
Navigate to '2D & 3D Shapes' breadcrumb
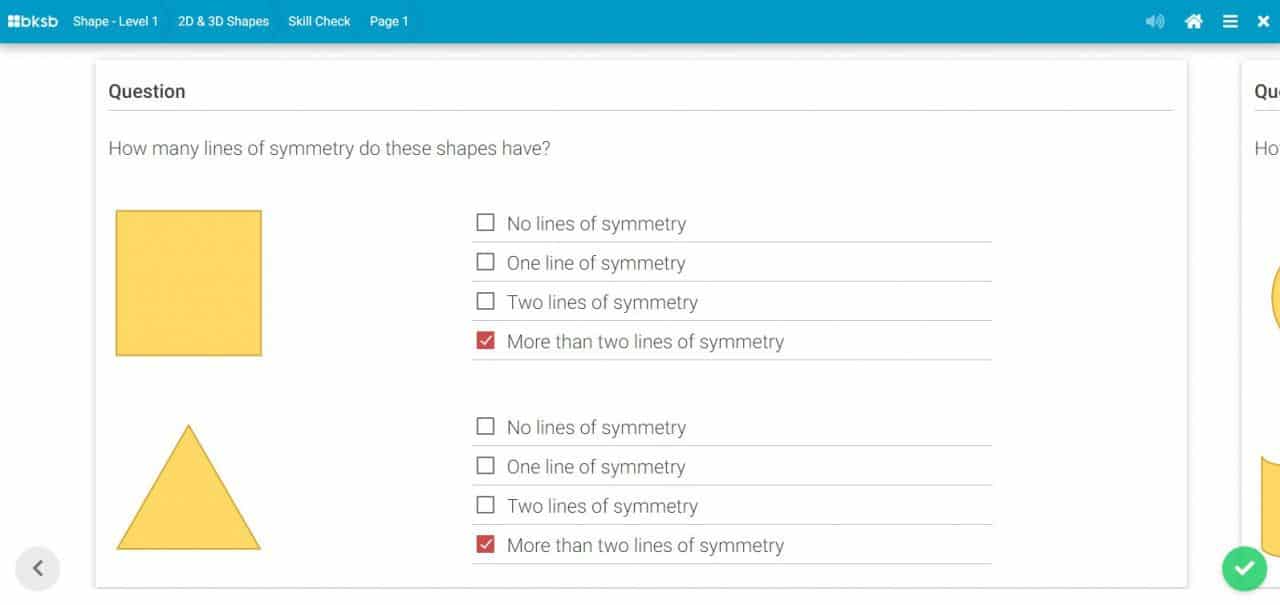click(x=223, y=21)
